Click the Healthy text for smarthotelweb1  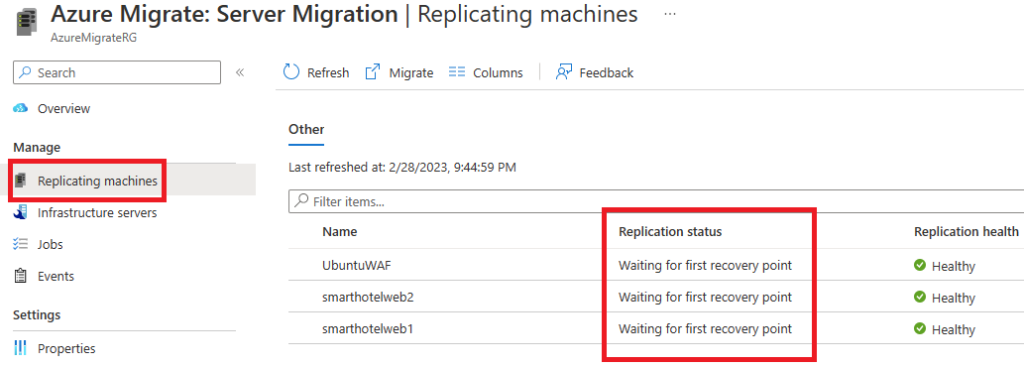[x=953, y=330]
